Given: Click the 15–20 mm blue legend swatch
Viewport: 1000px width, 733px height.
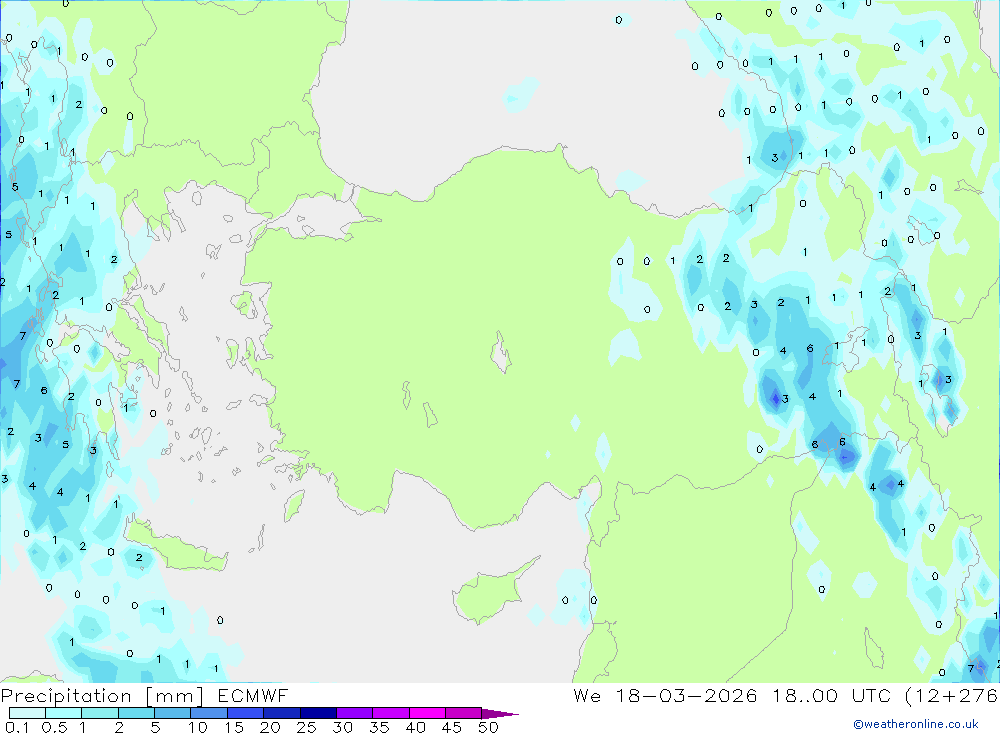Looking at the screenshot, I should 246,713.
